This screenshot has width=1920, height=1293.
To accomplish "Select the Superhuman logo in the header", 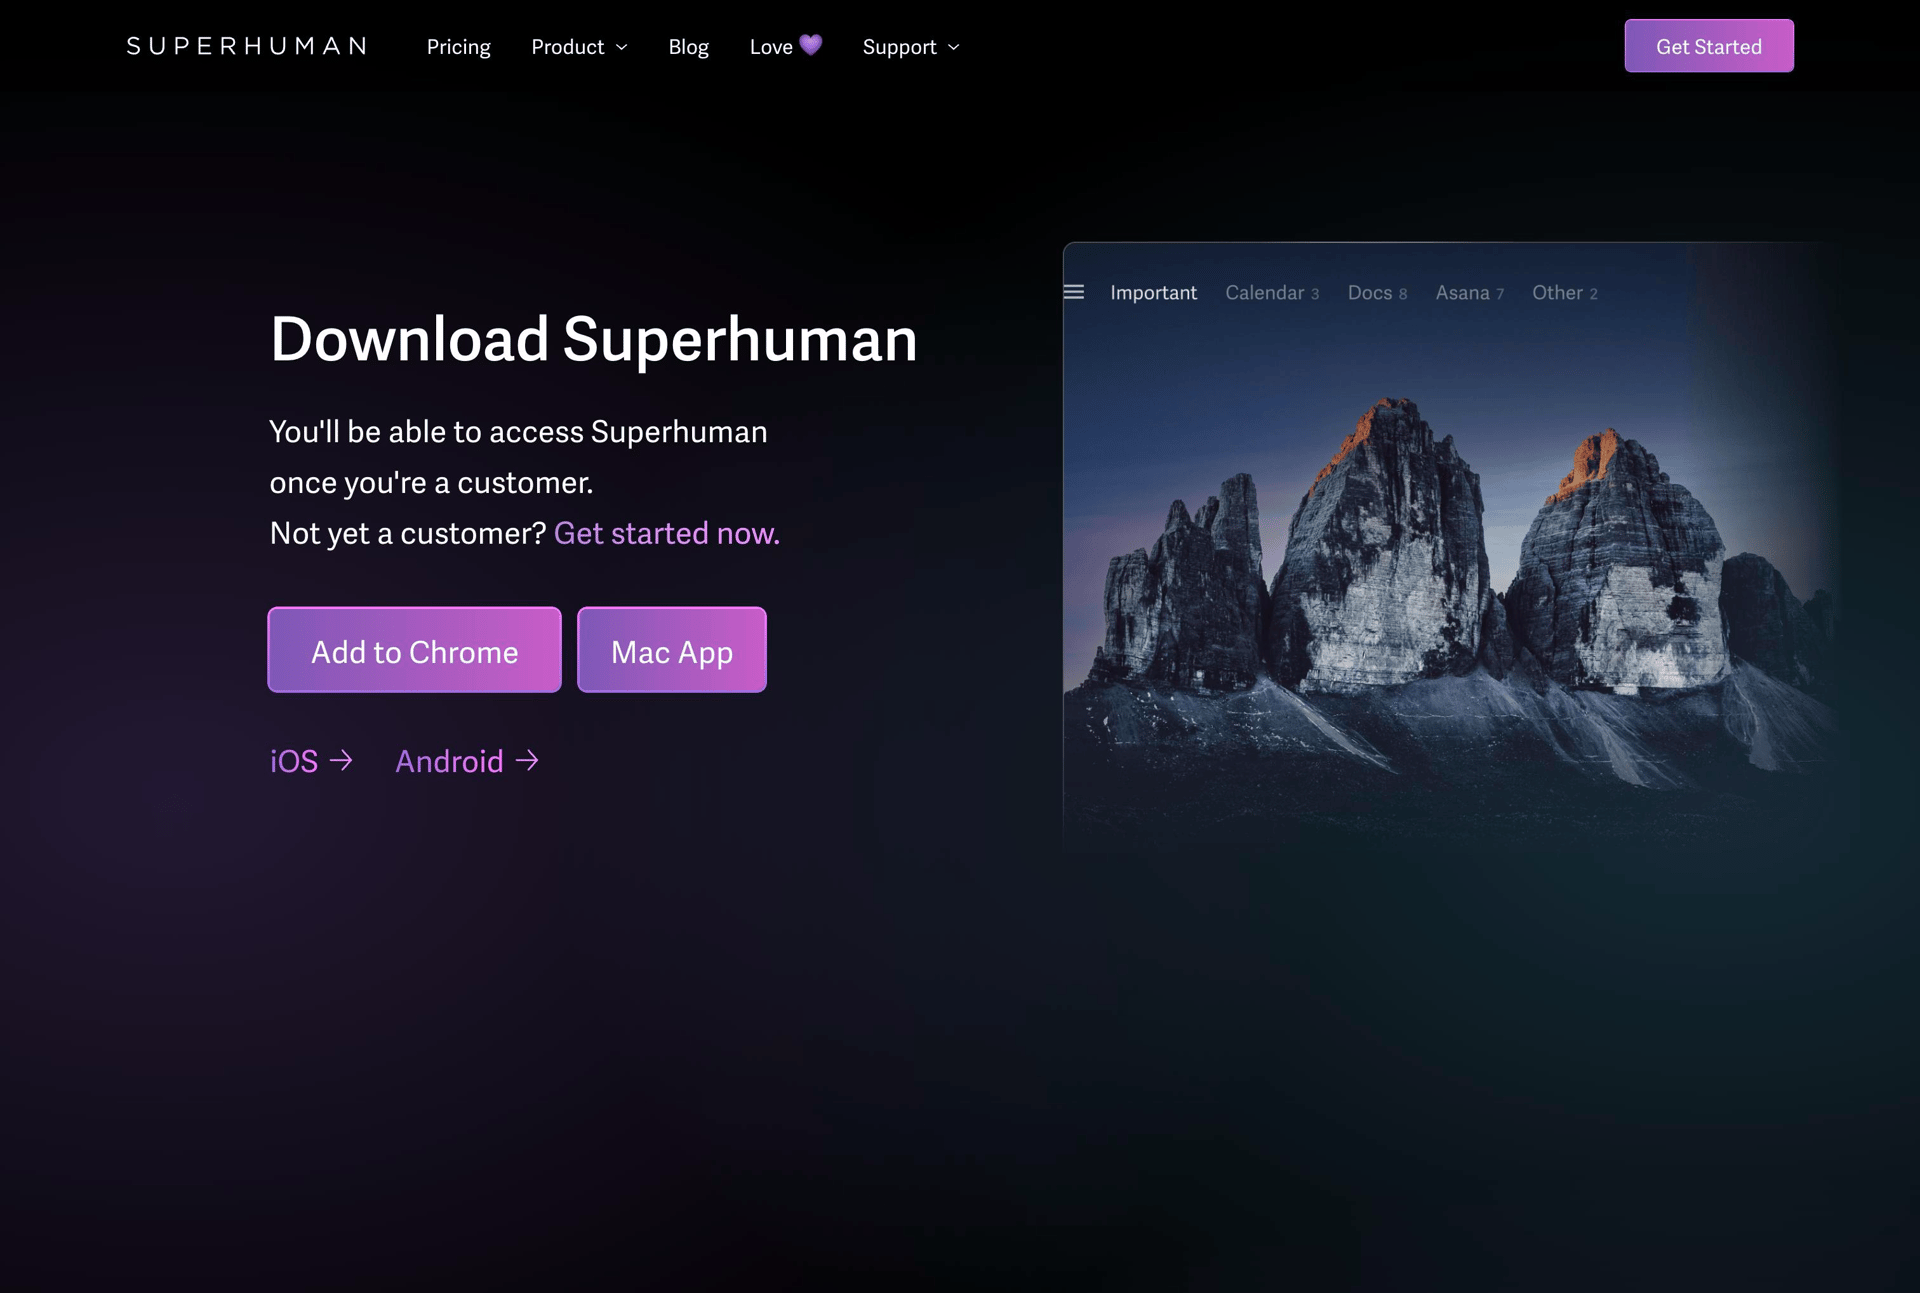I will point(247,46).
